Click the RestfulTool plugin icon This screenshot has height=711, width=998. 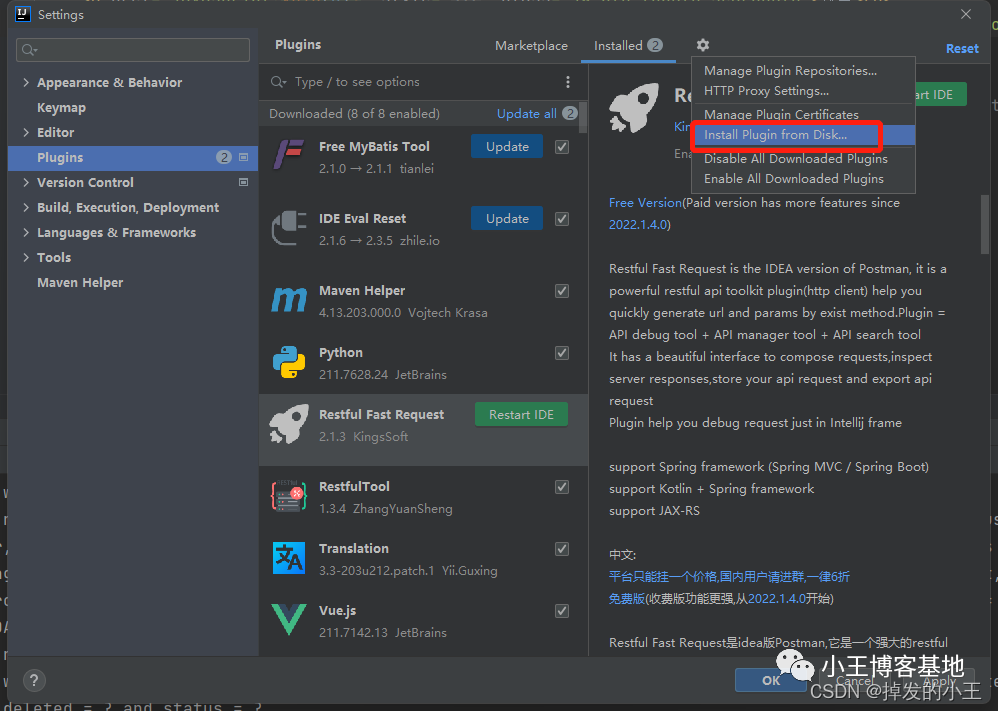[x=289, y=496]
